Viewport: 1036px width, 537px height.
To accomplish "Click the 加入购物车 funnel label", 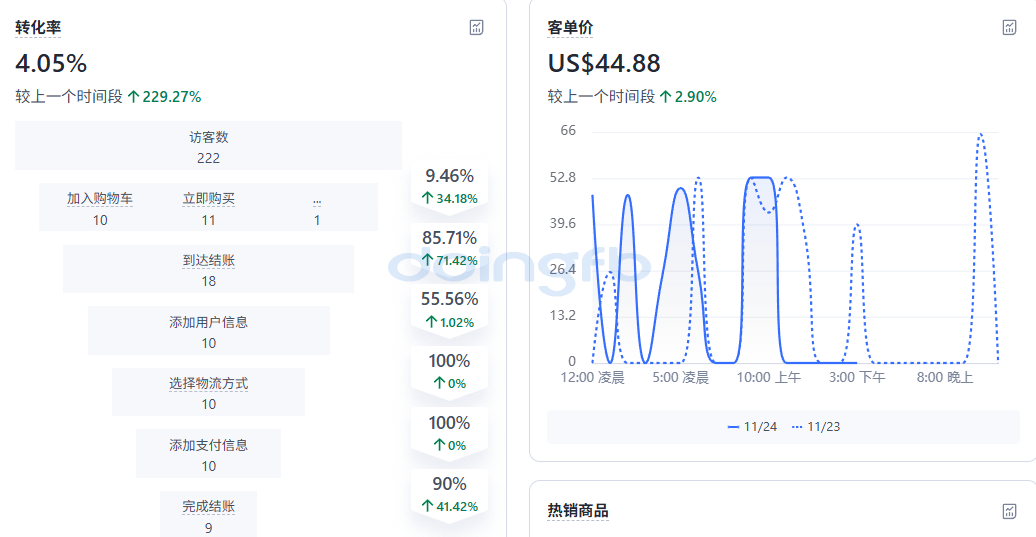I will [x=100, y=199].
